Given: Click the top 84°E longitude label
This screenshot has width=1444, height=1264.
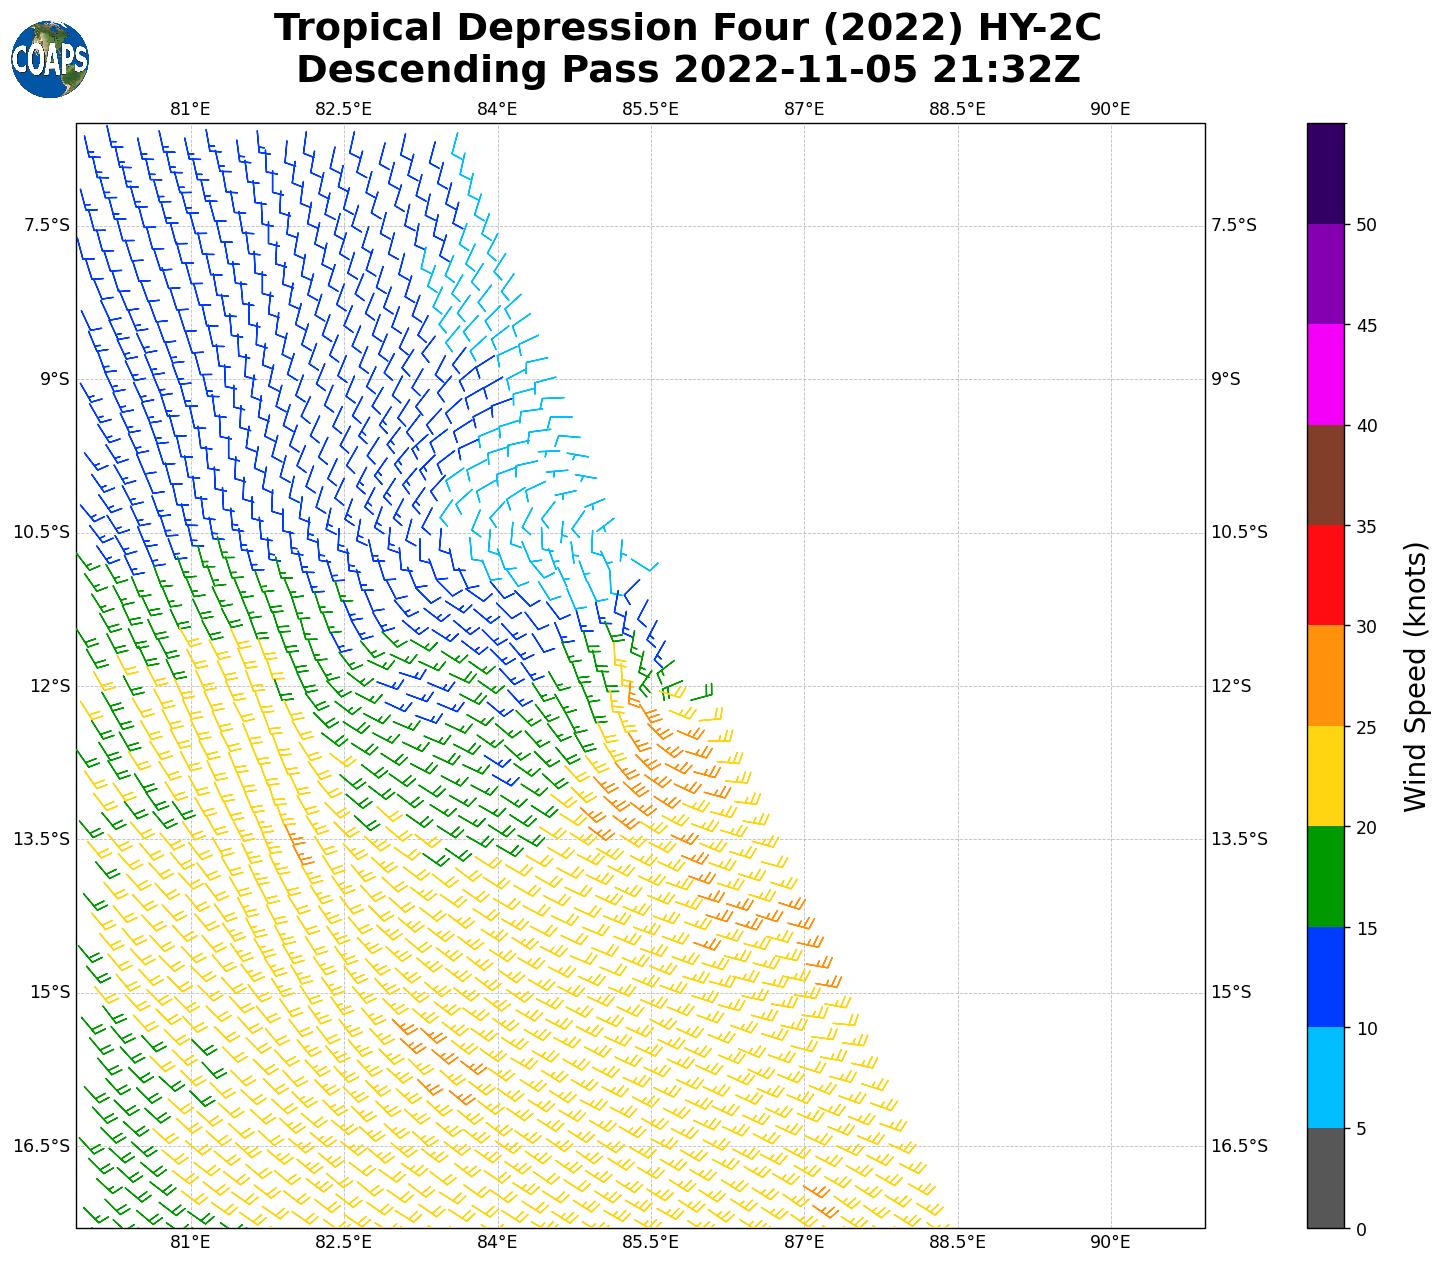Looking at the screenshot, I should [497, 109].
